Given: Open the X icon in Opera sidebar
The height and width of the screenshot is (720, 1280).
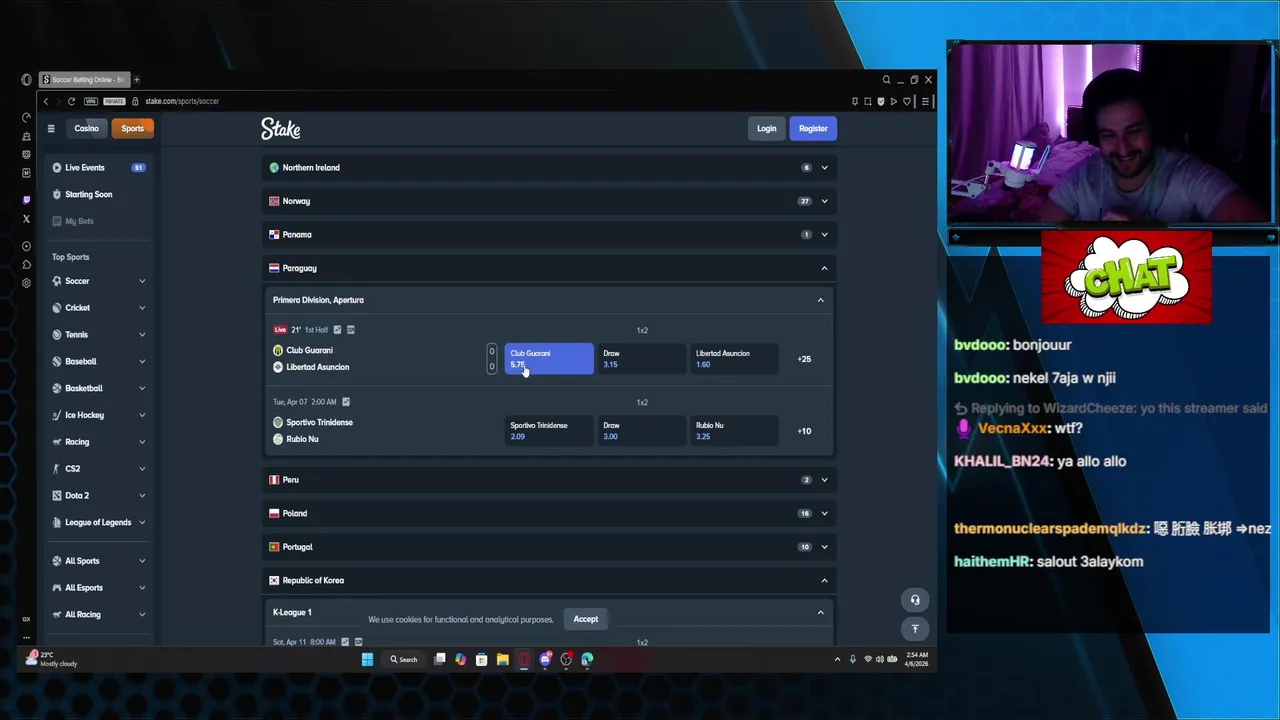Looking at the screenshot, I should coord(26,218).
